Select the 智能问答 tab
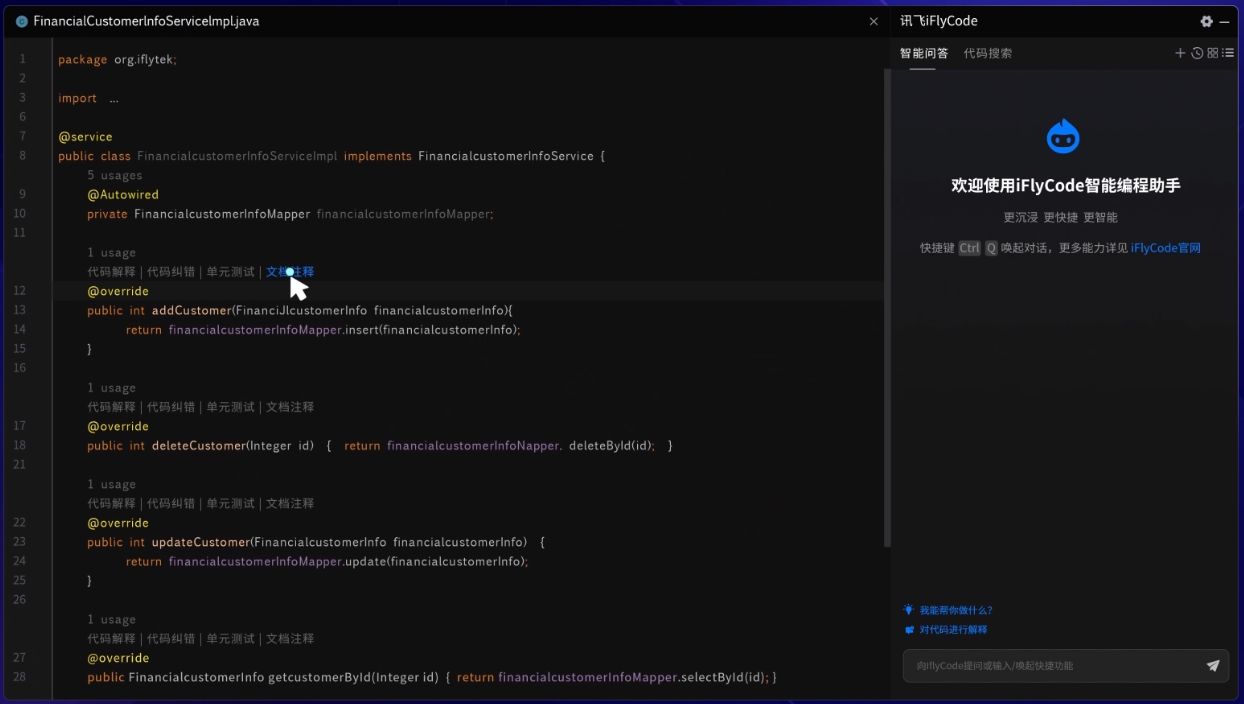 [924, 53]
